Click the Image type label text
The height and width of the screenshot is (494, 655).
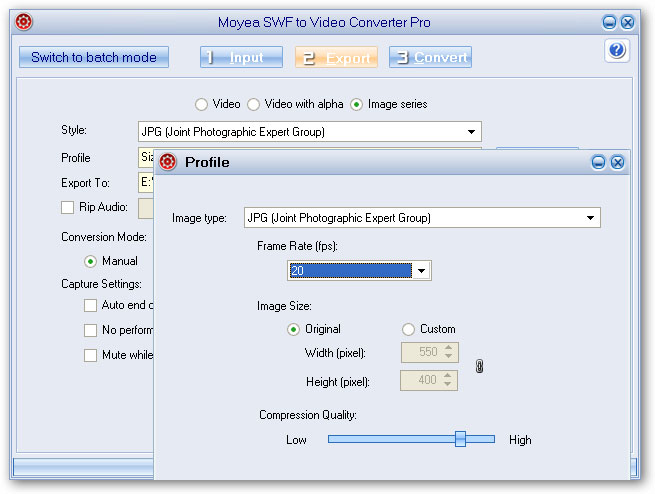pyautogui.click(x=199, y=218)
